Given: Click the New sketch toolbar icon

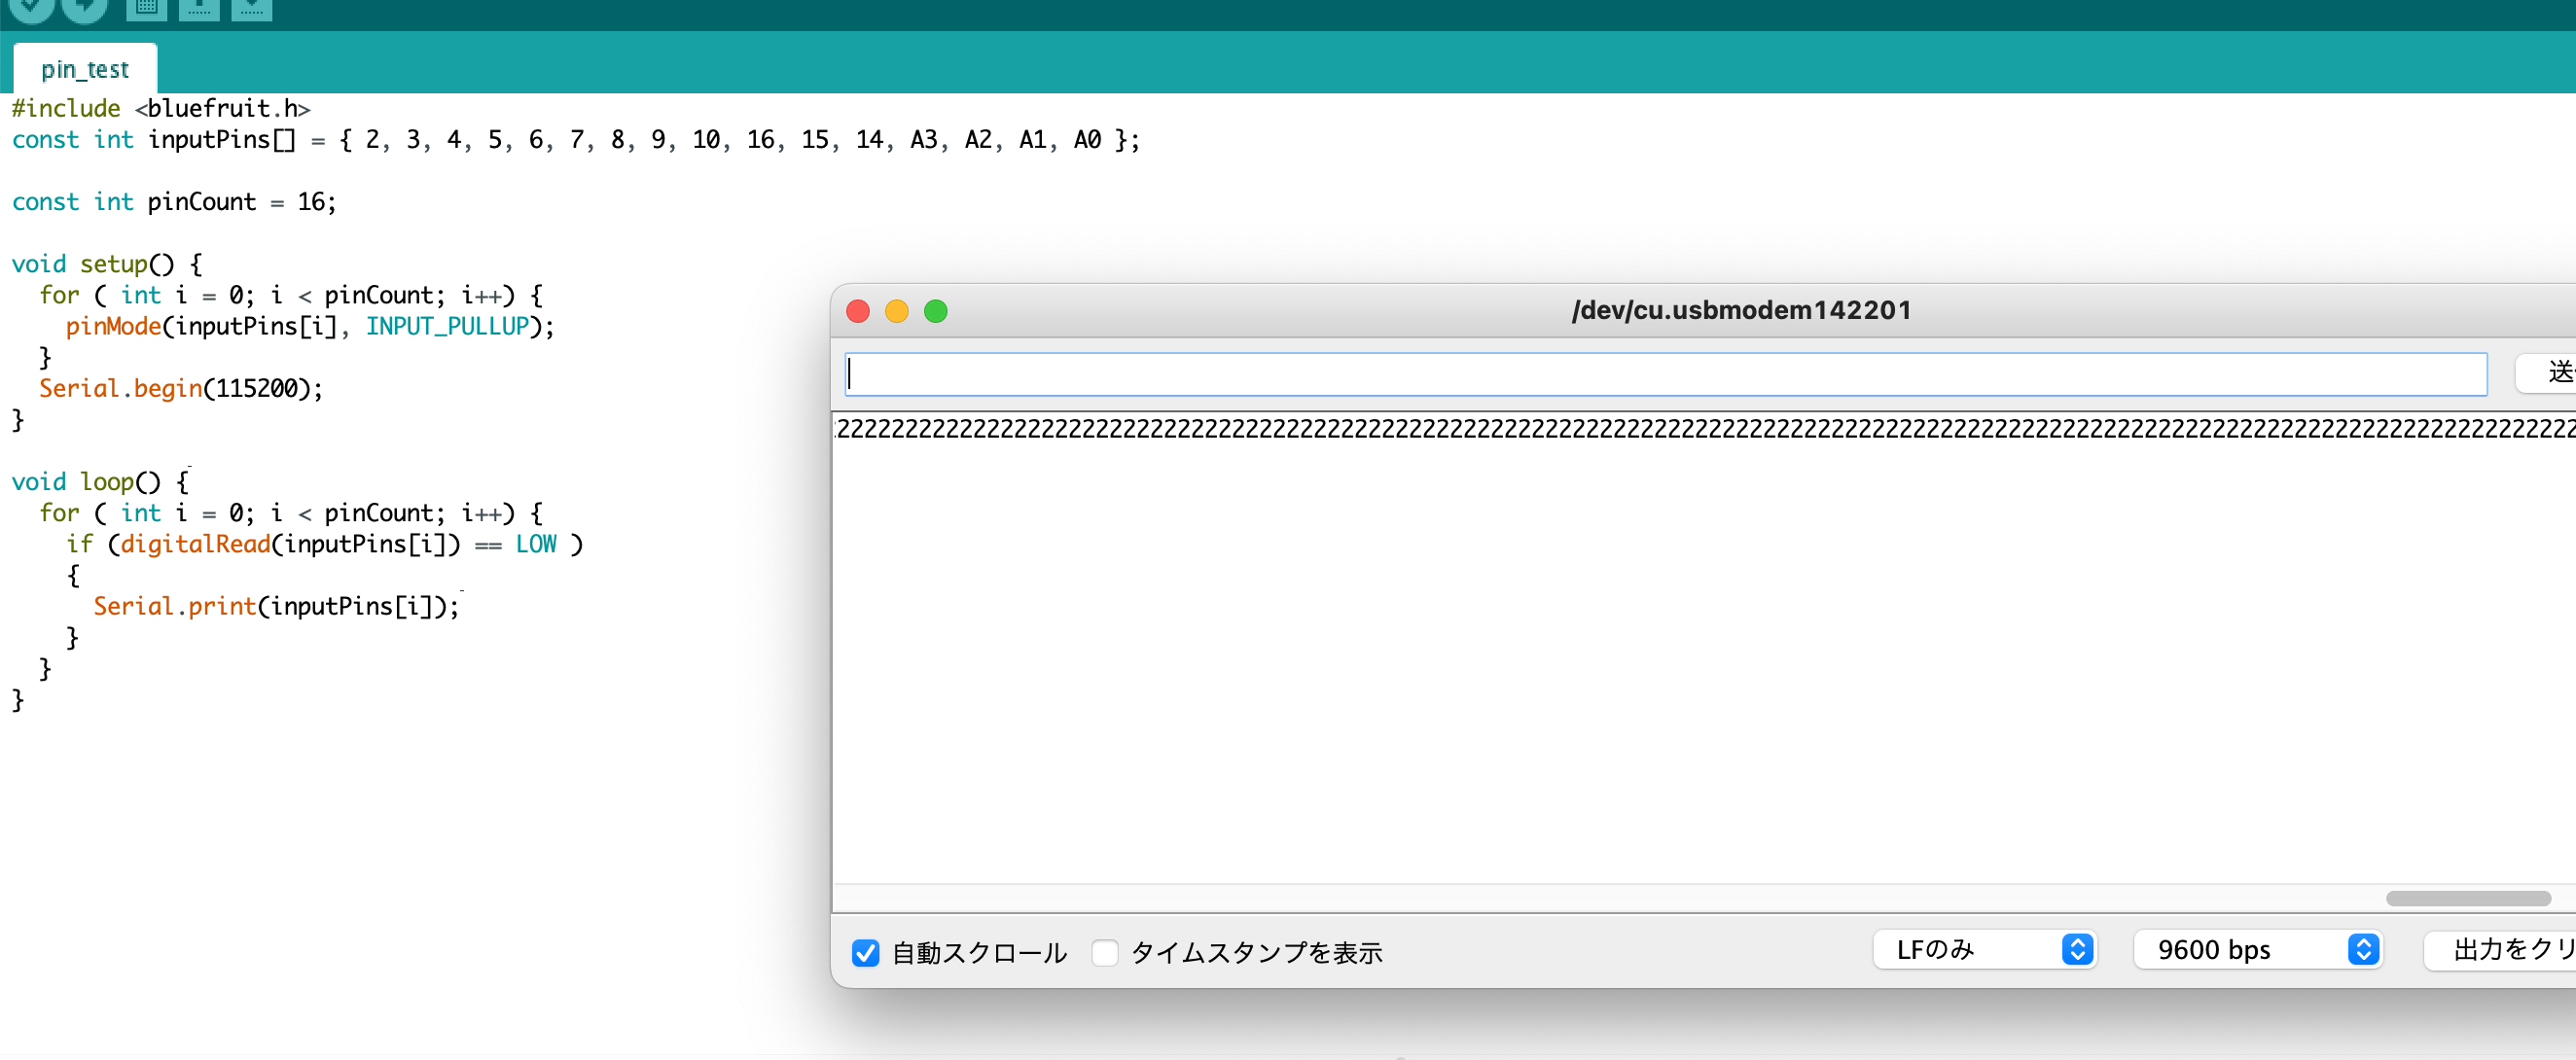Looking at the screenshot, I should [x=146, y=8].
